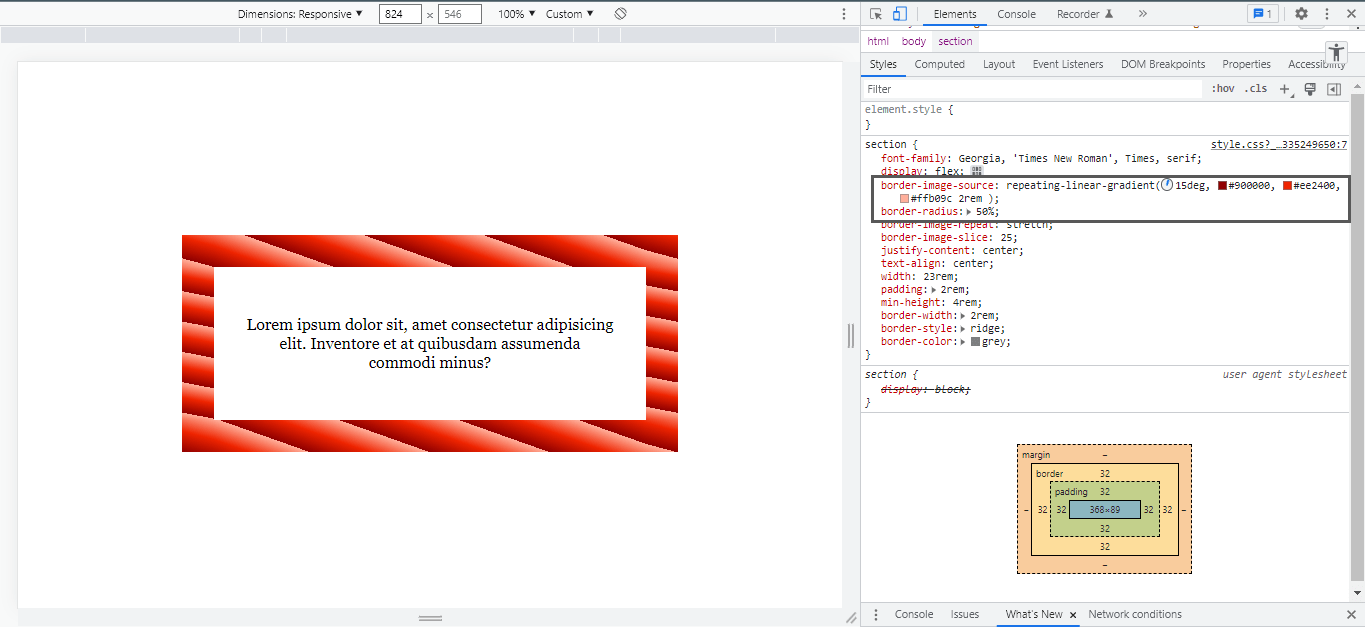Click the Lorem ipsum paragraph in the page

point(430,344)
